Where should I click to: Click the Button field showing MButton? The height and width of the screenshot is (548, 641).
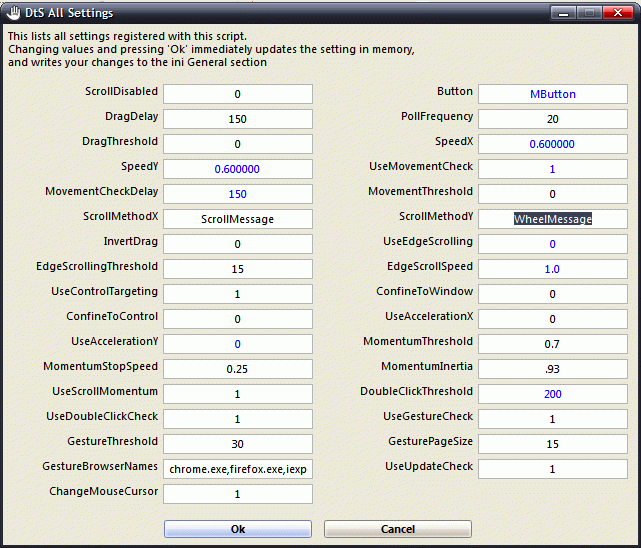click(x=553, y=94)
